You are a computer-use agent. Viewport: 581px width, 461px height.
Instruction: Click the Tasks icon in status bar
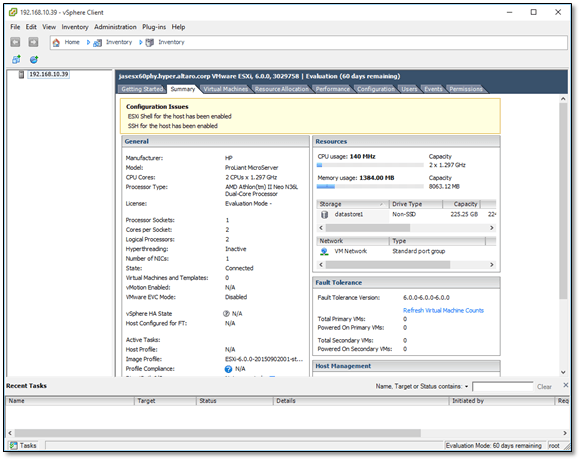point(14,446)
